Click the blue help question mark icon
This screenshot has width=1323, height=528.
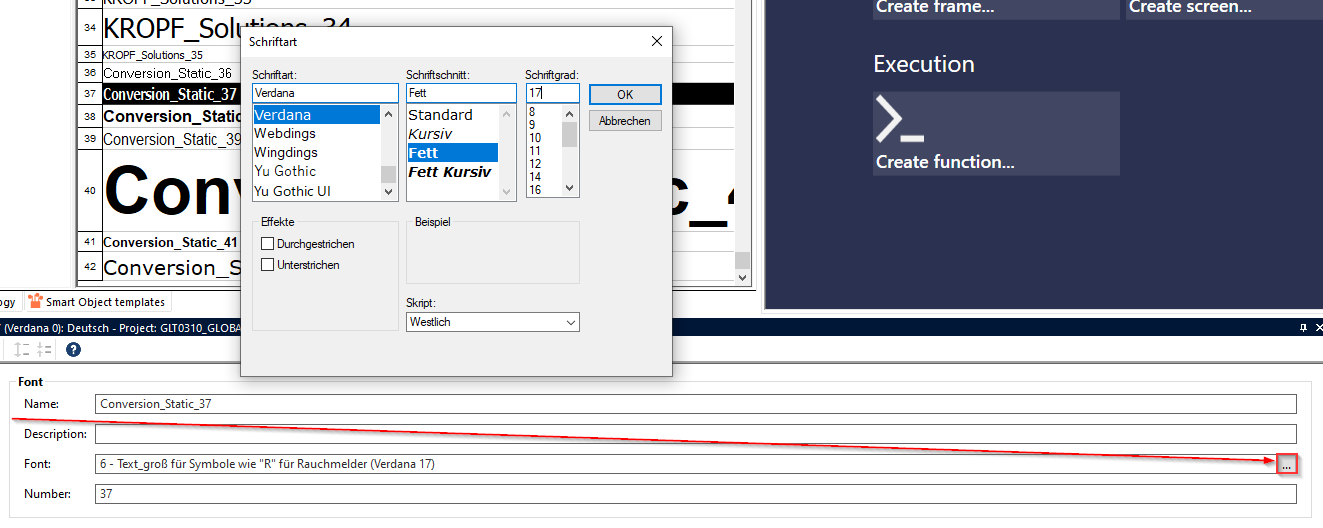click(73, 349)
